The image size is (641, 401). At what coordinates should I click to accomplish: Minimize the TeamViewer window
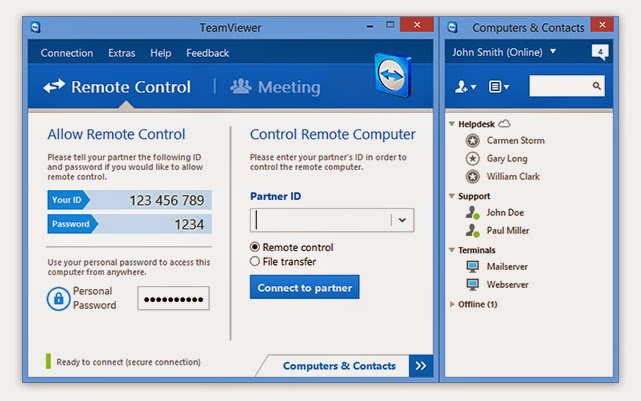(370, 27)
